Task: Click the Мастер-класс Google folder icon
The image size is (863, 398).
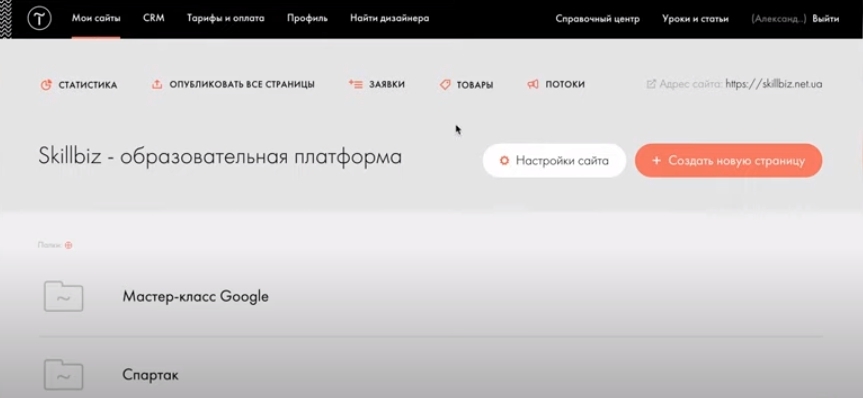Action: point(64,296)
